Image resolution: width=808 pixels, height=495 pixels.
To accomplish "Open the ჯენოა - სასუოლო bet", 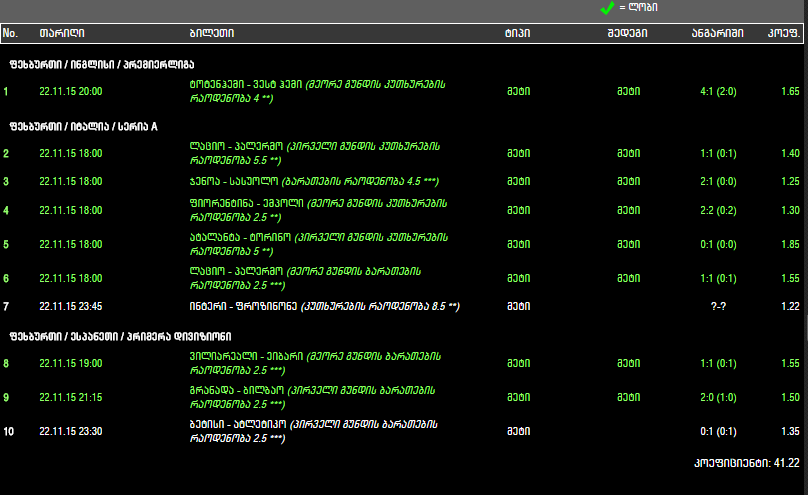I will (x=314, y=181).
